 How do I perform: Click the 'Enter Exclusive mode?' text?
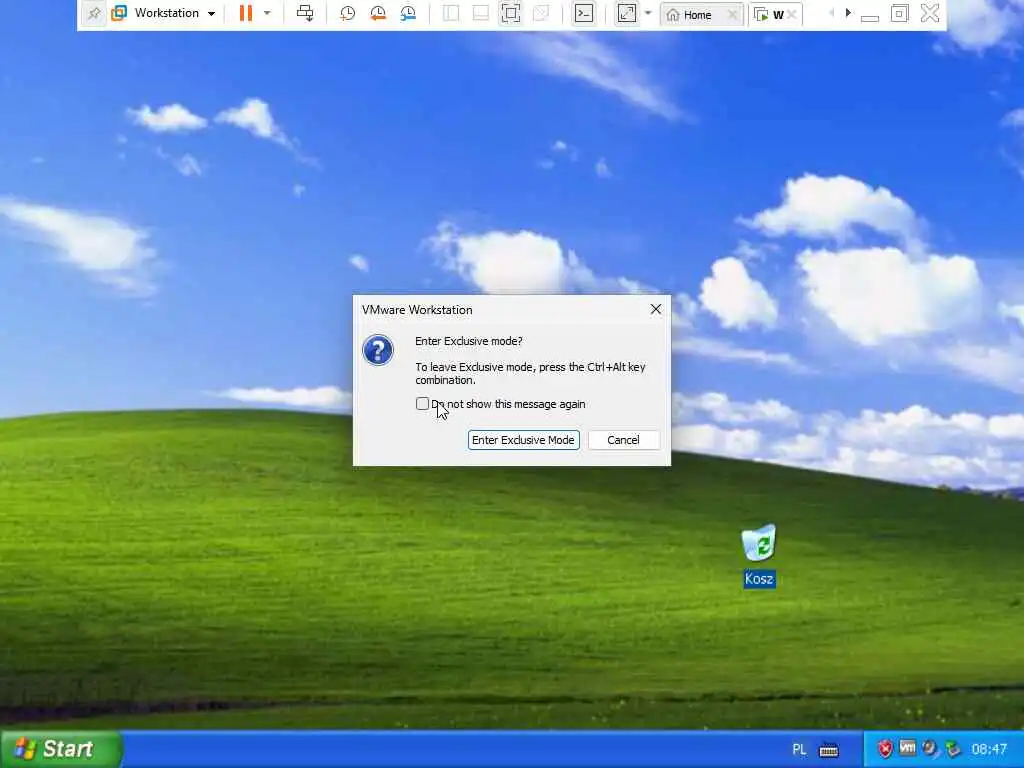pos(469,341)
